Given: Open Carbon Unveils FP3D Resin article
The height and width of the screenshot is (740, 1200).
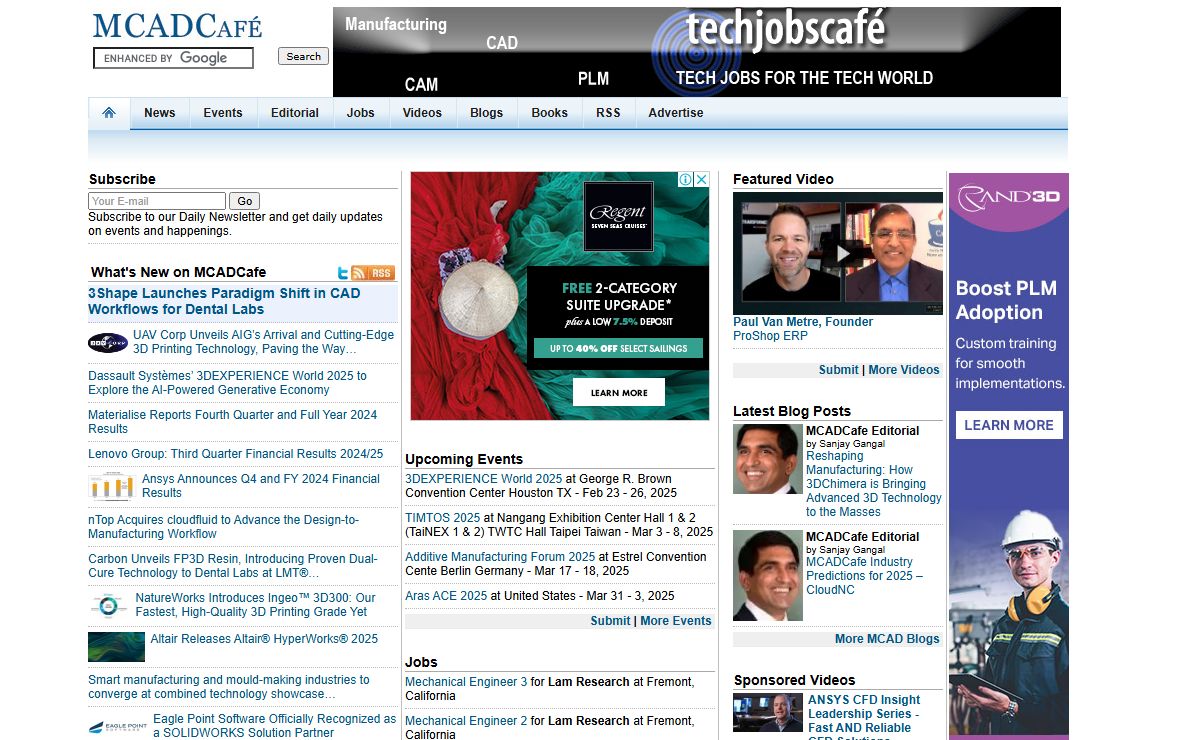Looking at the screenshot, I should click(233, 566).
